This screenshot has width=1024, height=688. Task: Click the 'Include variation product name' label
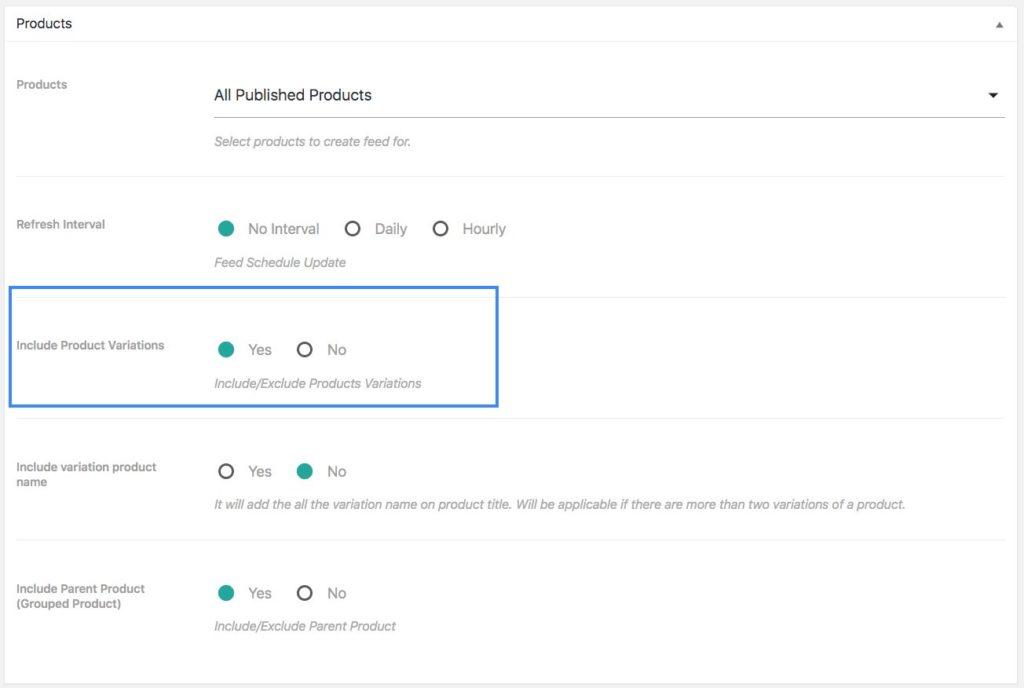[x=86, y=475]
